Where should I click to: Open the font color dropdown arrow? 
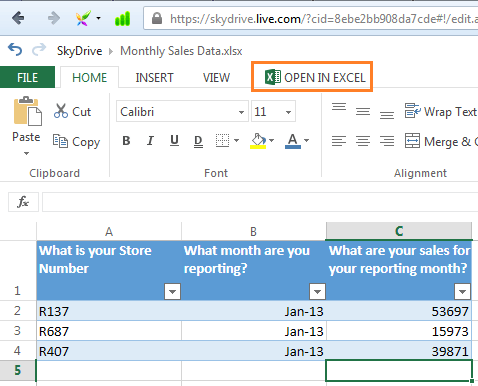click(306, 141)
